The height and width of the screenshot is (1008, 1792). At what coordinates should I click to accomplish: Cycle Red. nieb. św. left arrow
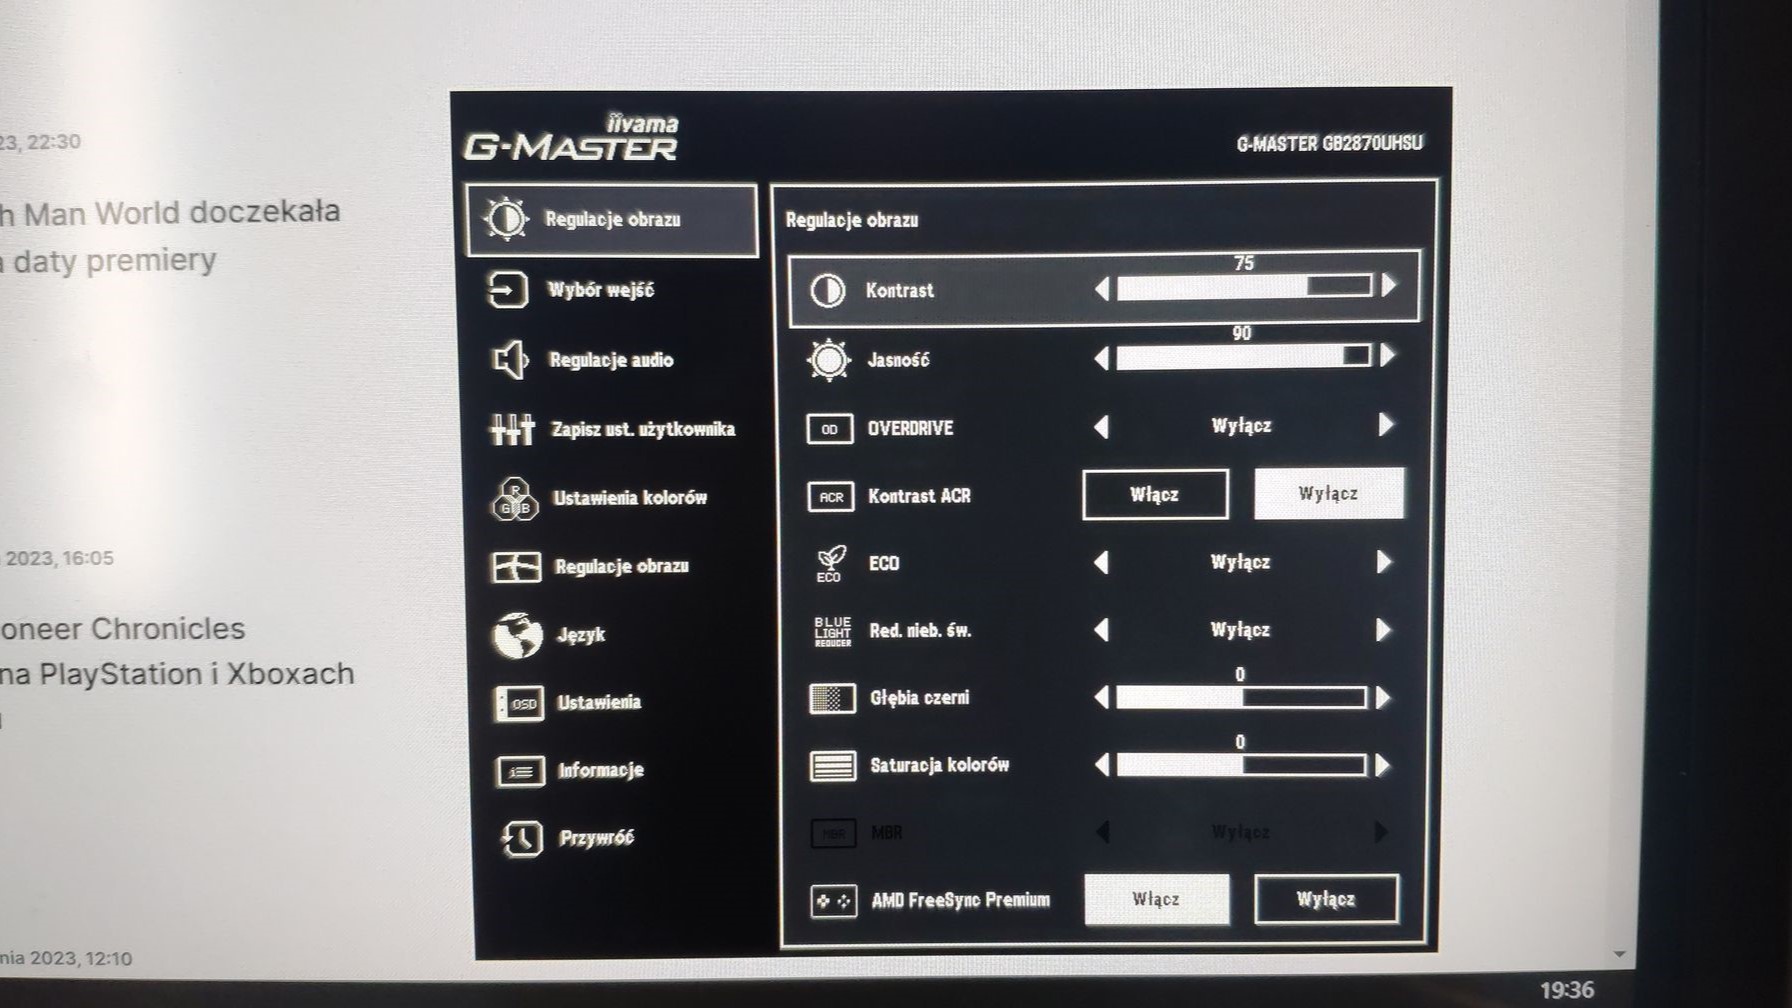[1102, 630]
